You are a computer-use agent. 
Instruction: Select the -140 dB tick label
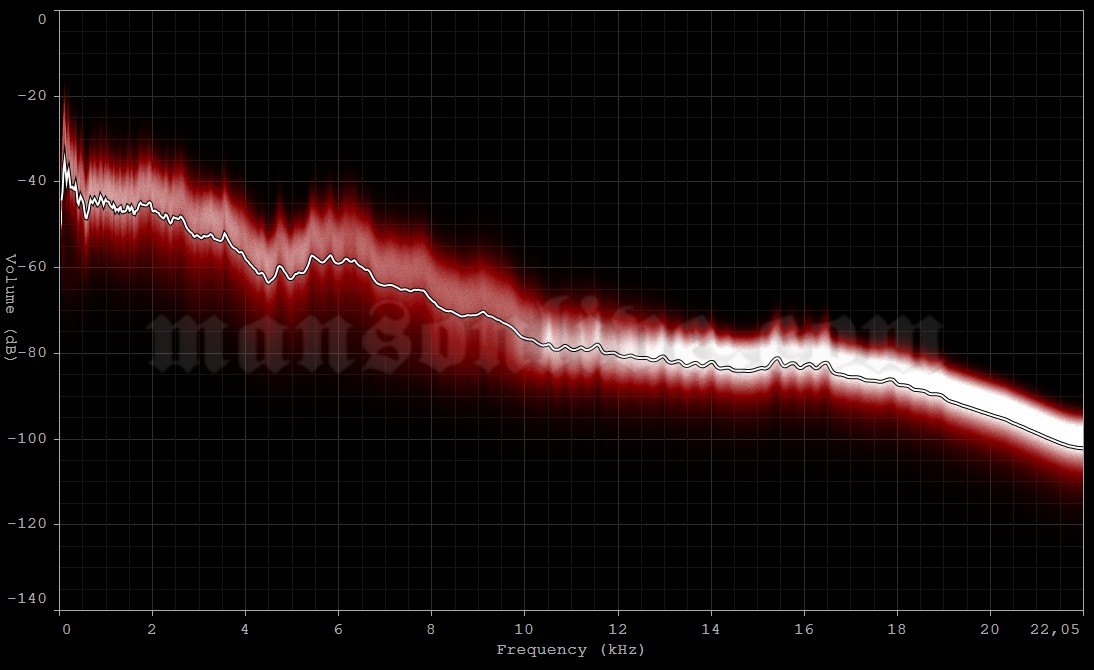[x=27, y=601]
